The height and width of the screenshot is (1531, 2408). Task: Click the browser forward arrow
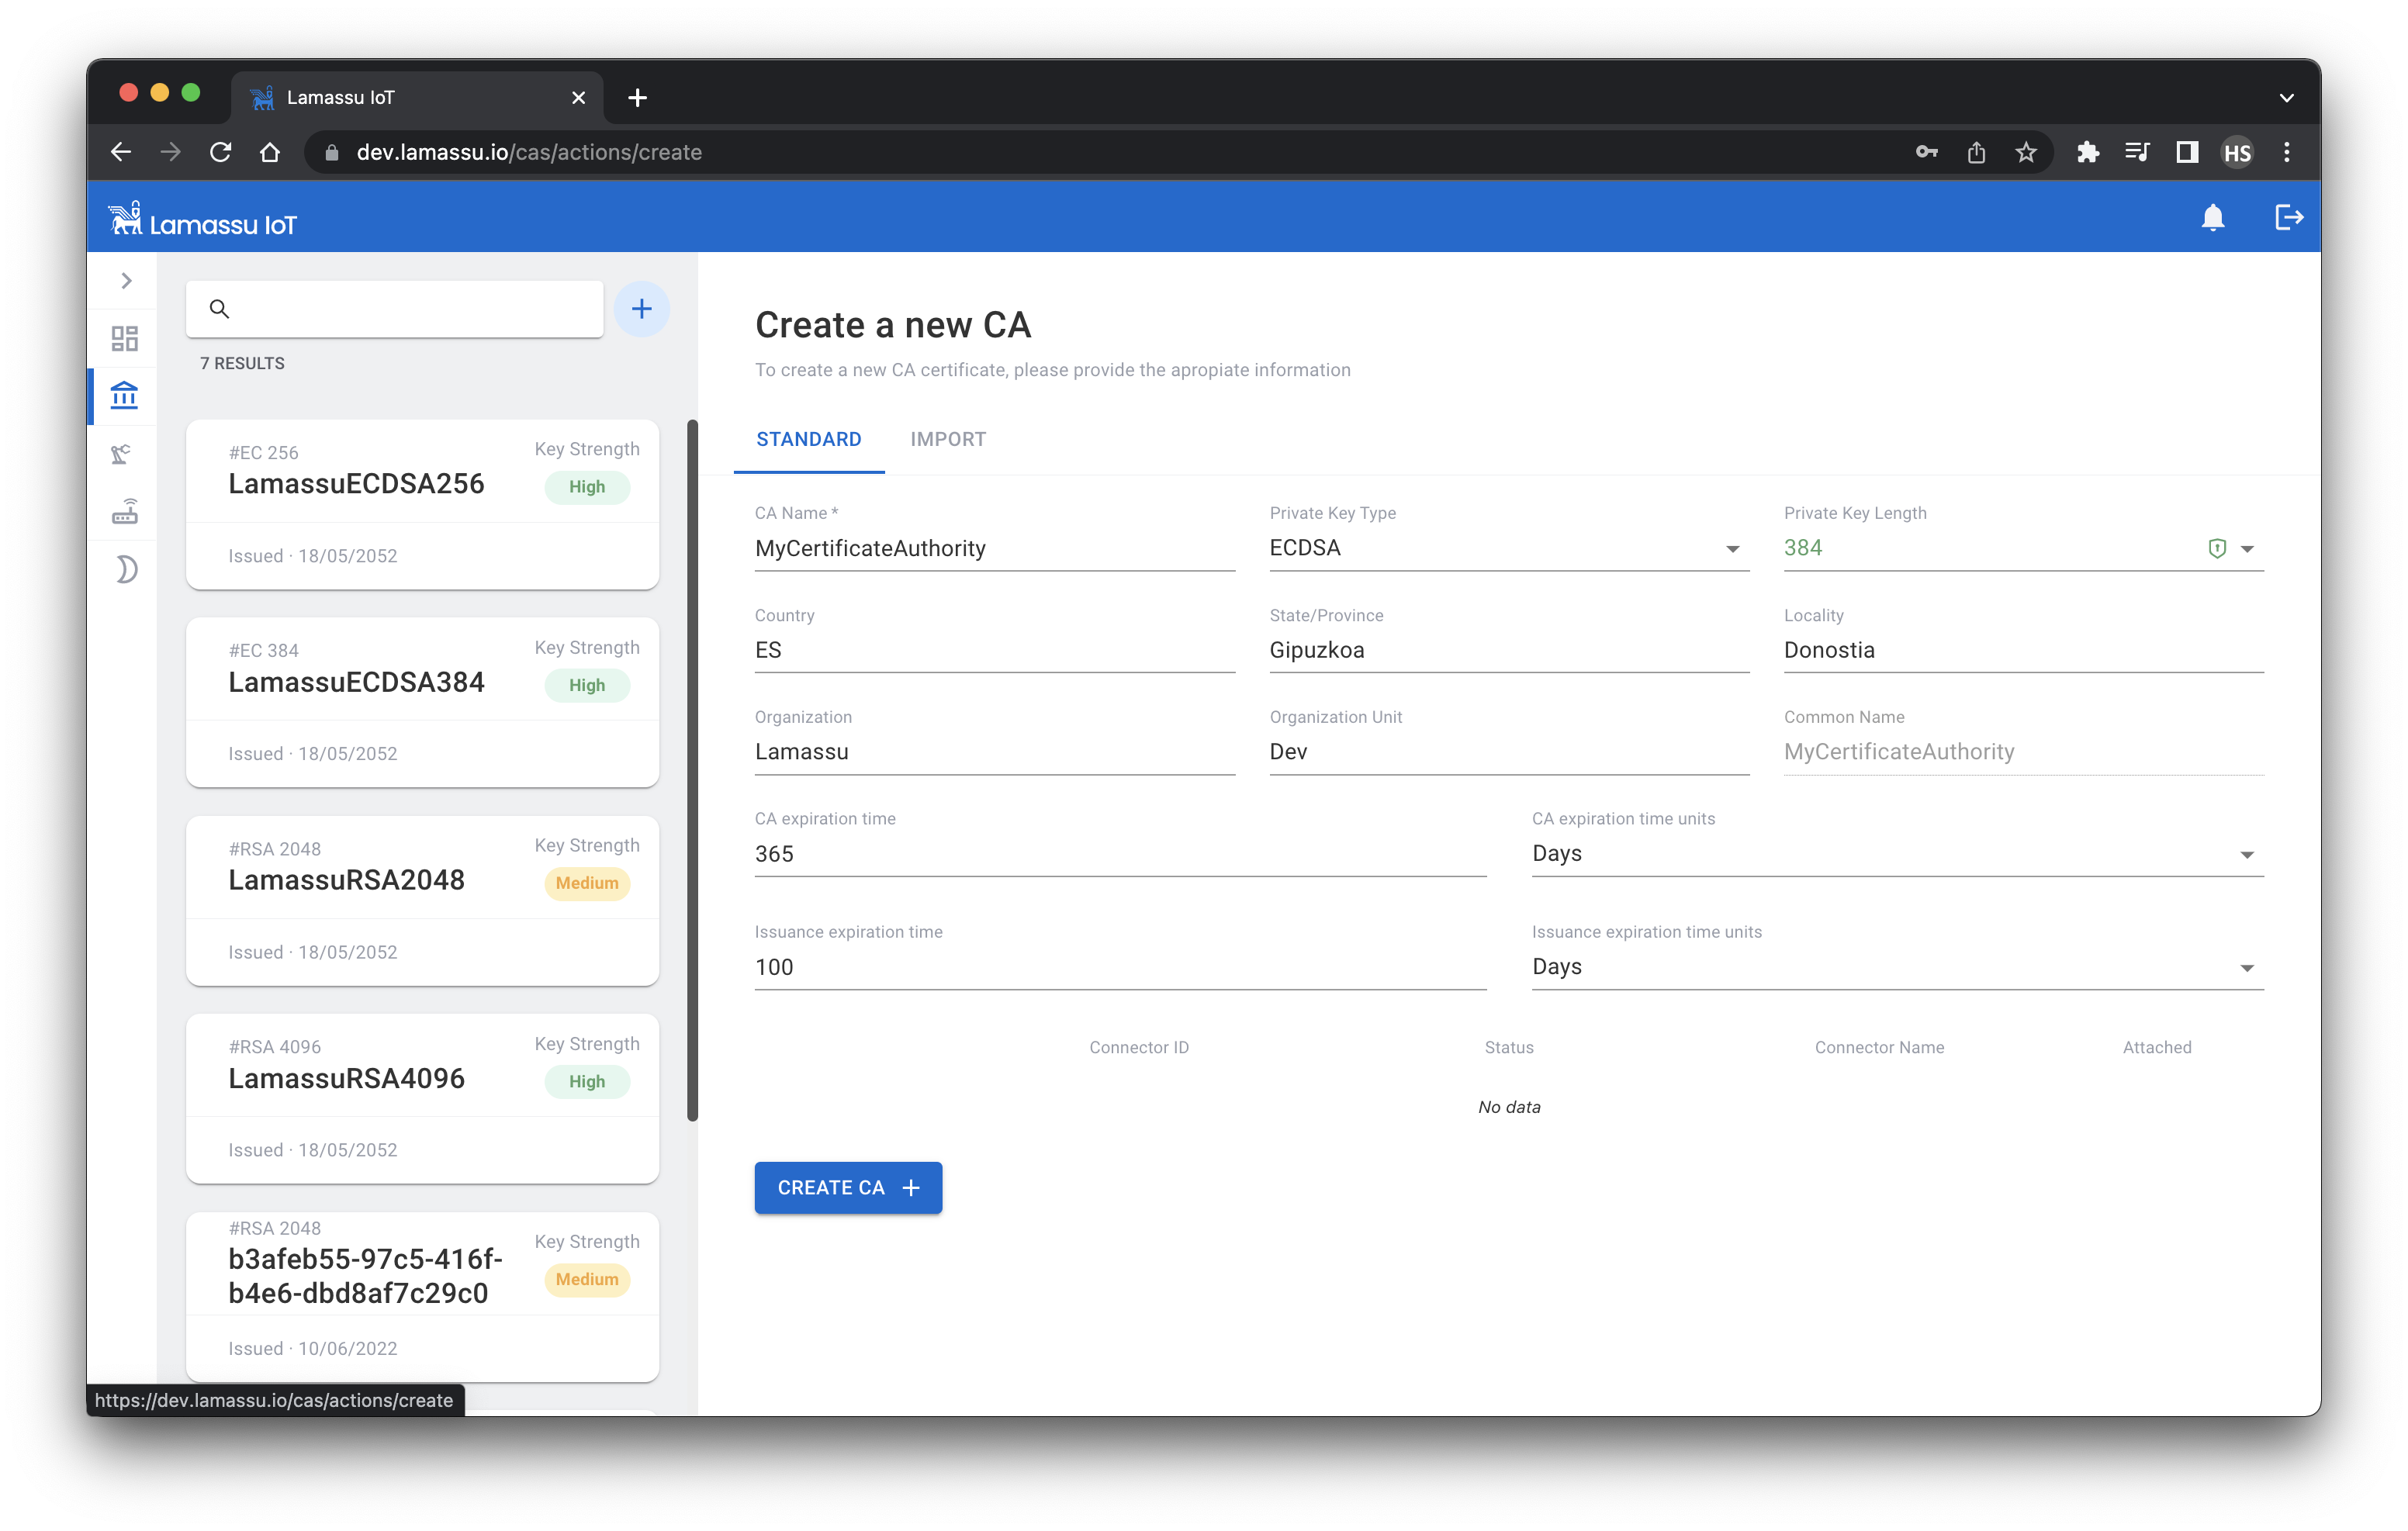(x=171, y=152)
